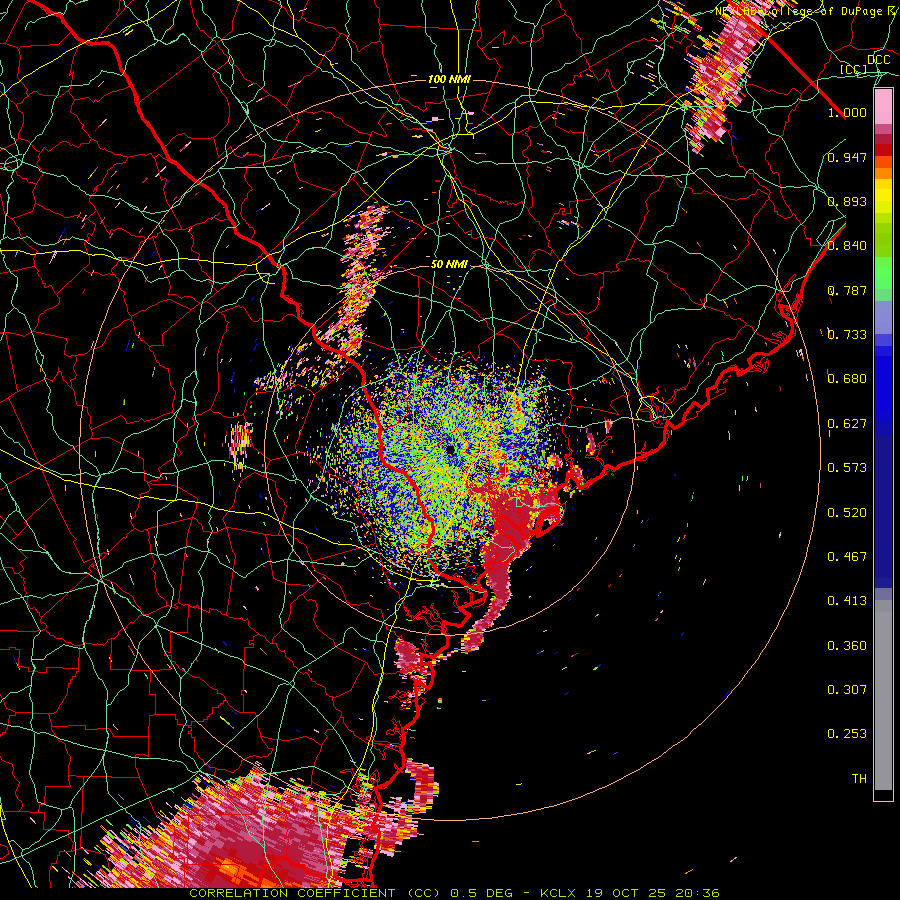Click the 1.000 color scale value
900x900 pixels.
click(x=847, y=112)
